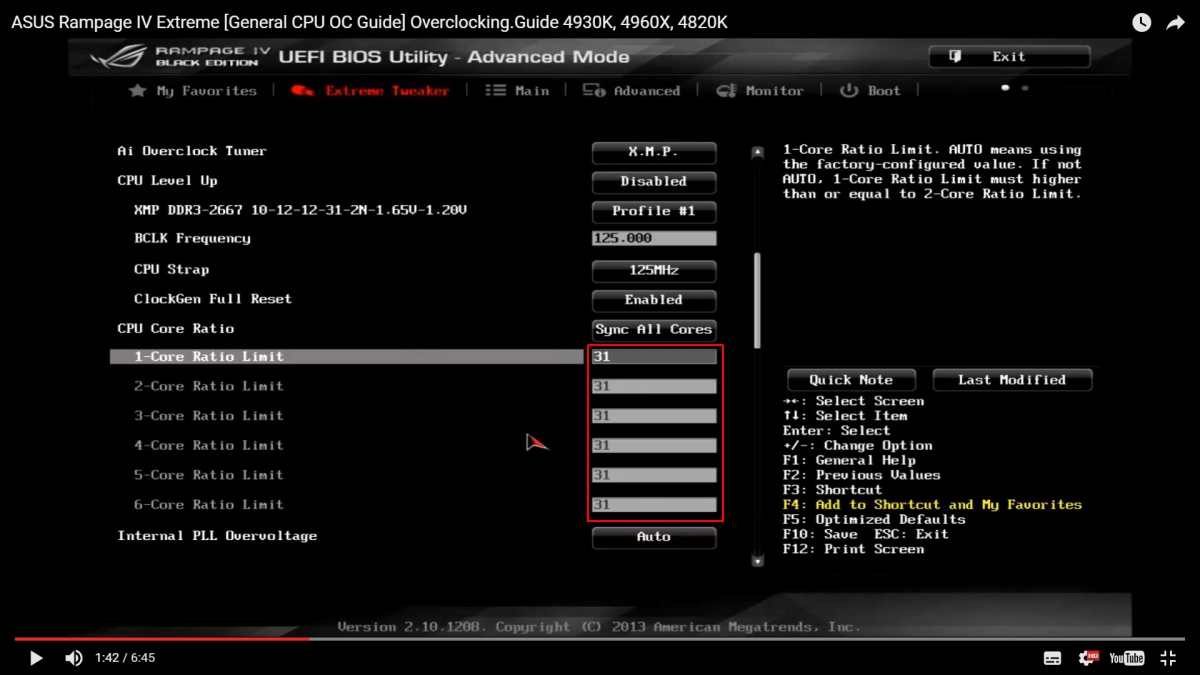Click the "F5: Optimized Defaults" help line
Screen dimensions: 1200x675
click(874, 519)
